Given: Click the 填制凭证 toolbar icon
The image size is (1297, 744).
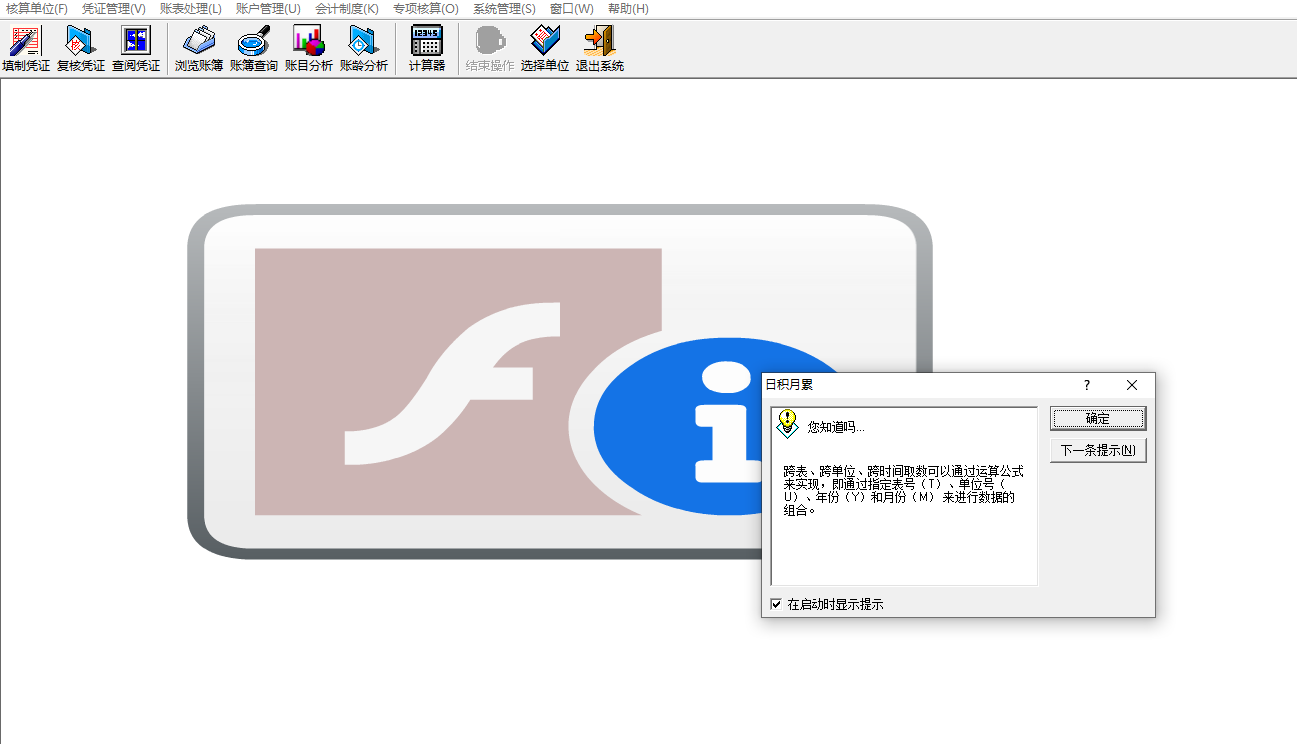Looking at the screenshot, I should pyautogui.click(x=26, y=48).
